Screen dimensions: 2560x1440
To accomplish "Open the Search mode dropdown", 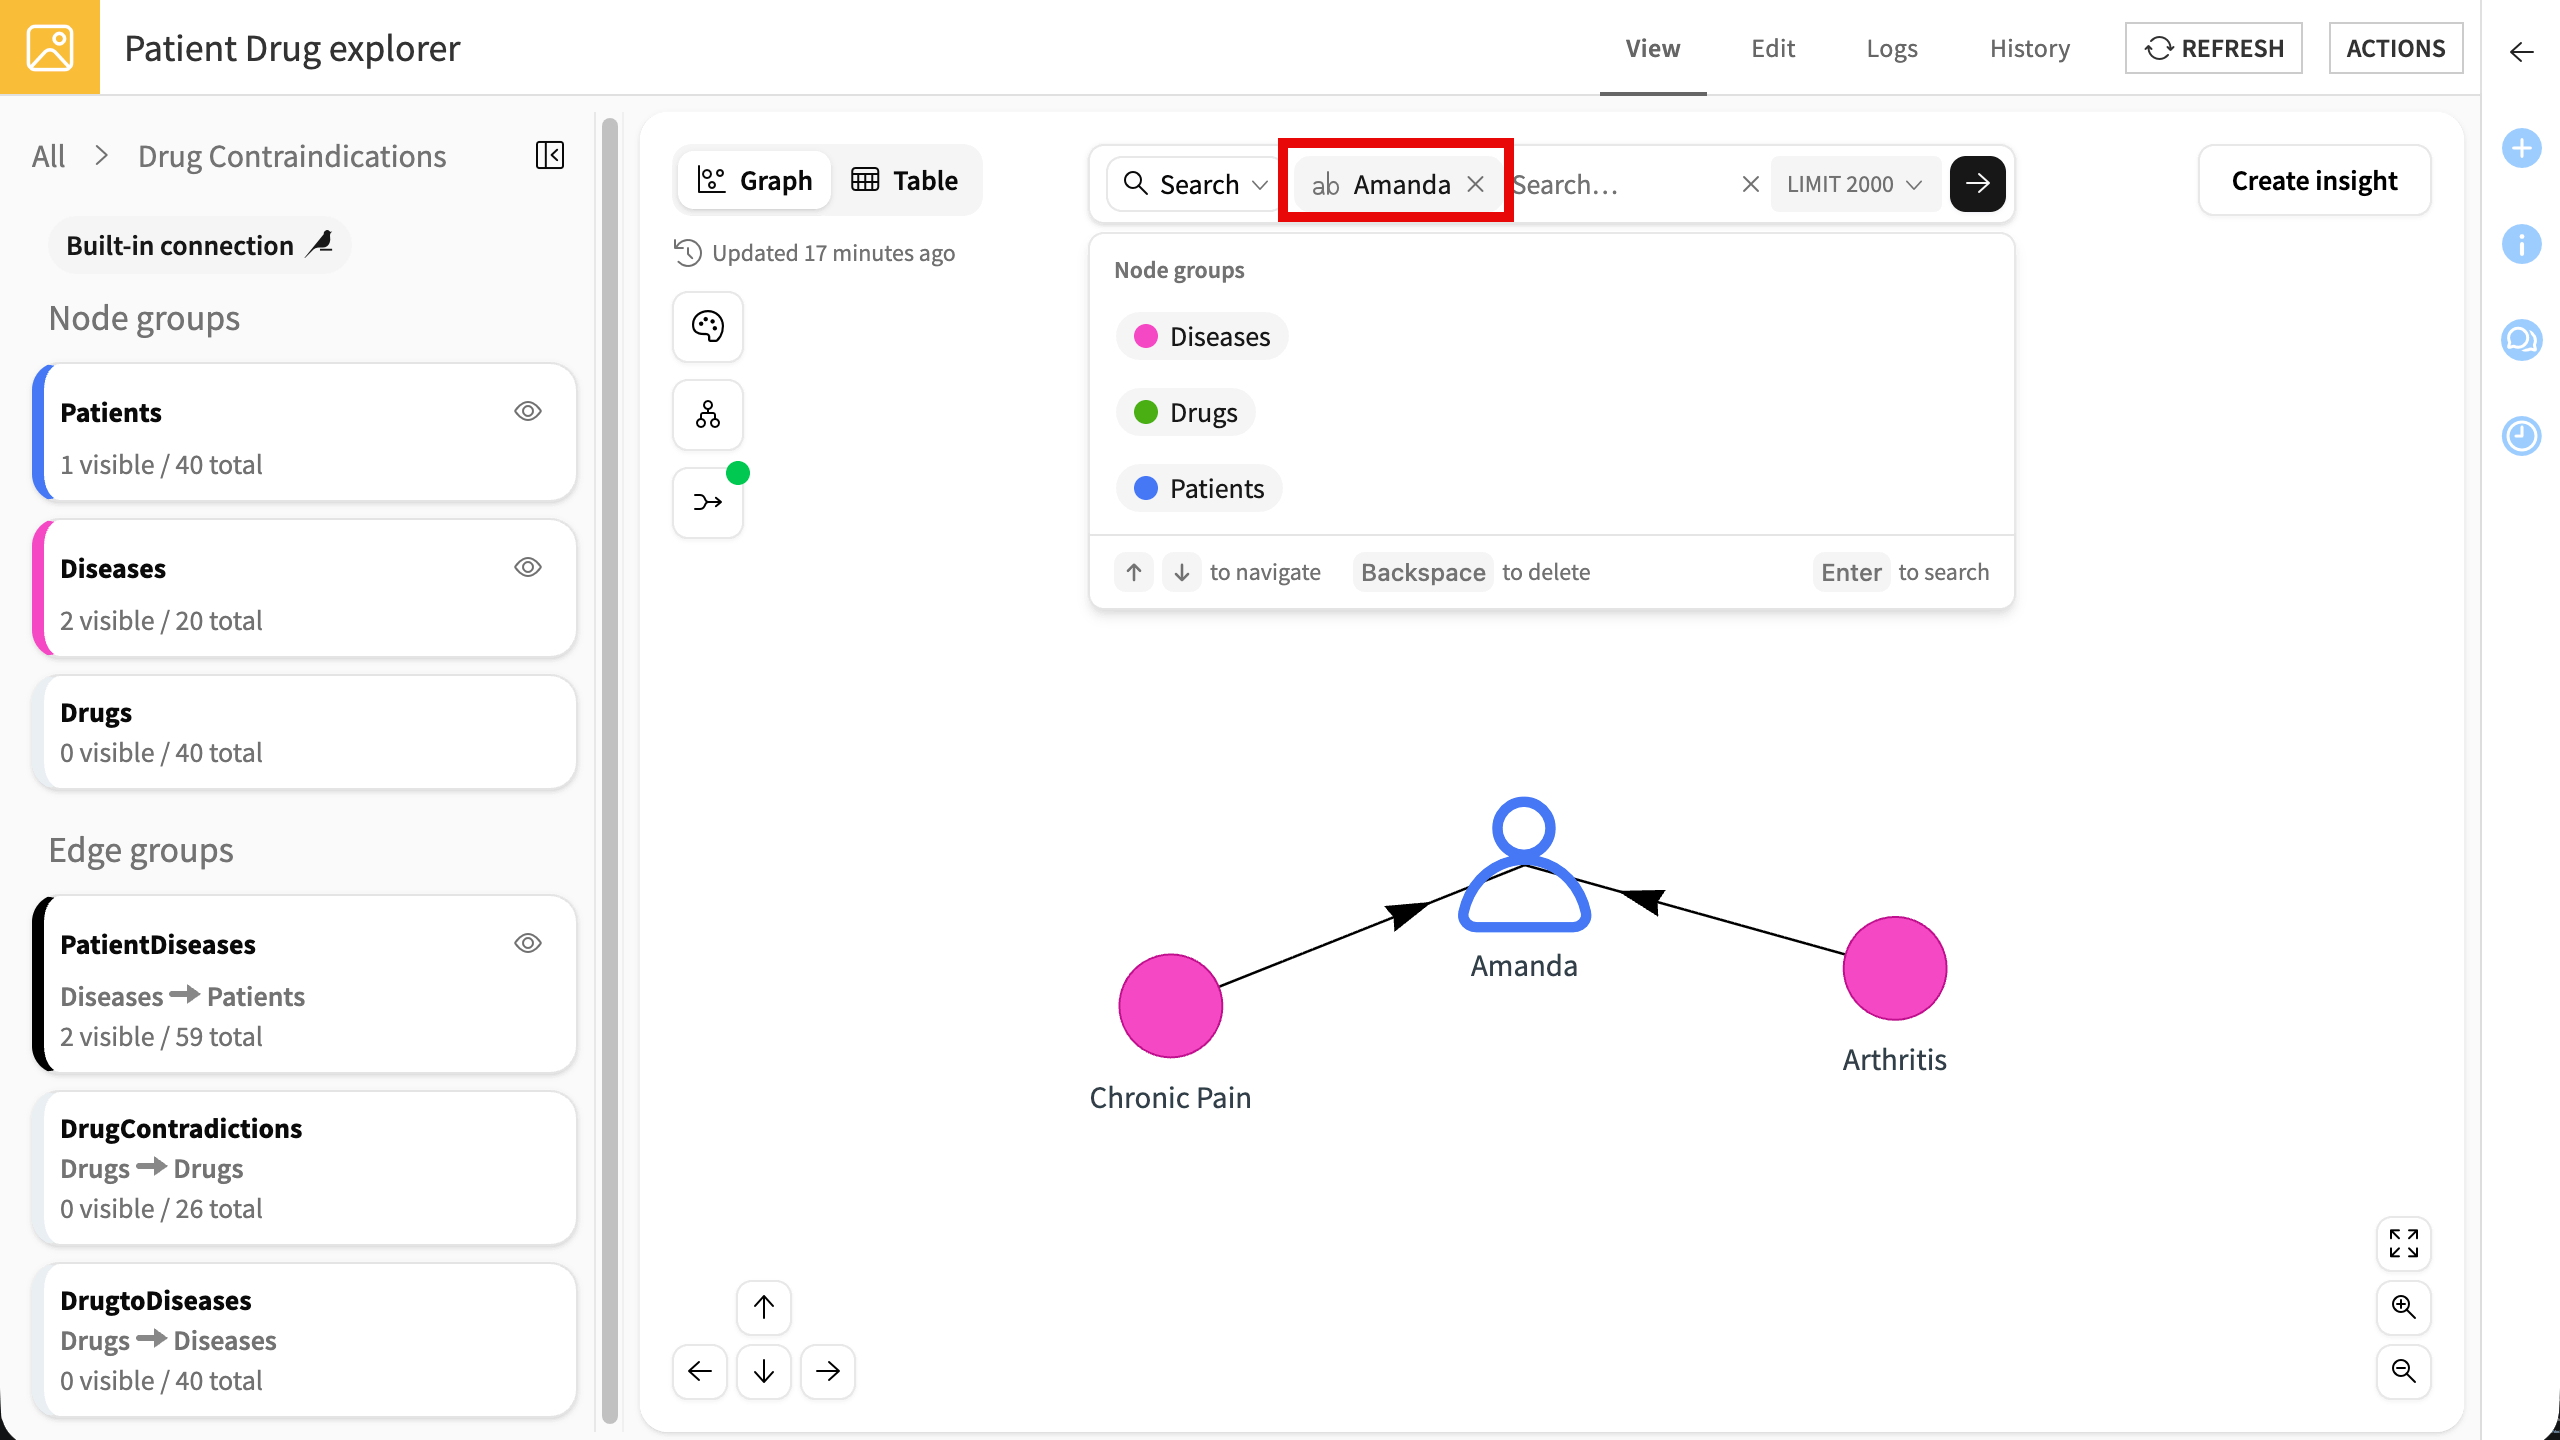I will [x=1195, y=184].
